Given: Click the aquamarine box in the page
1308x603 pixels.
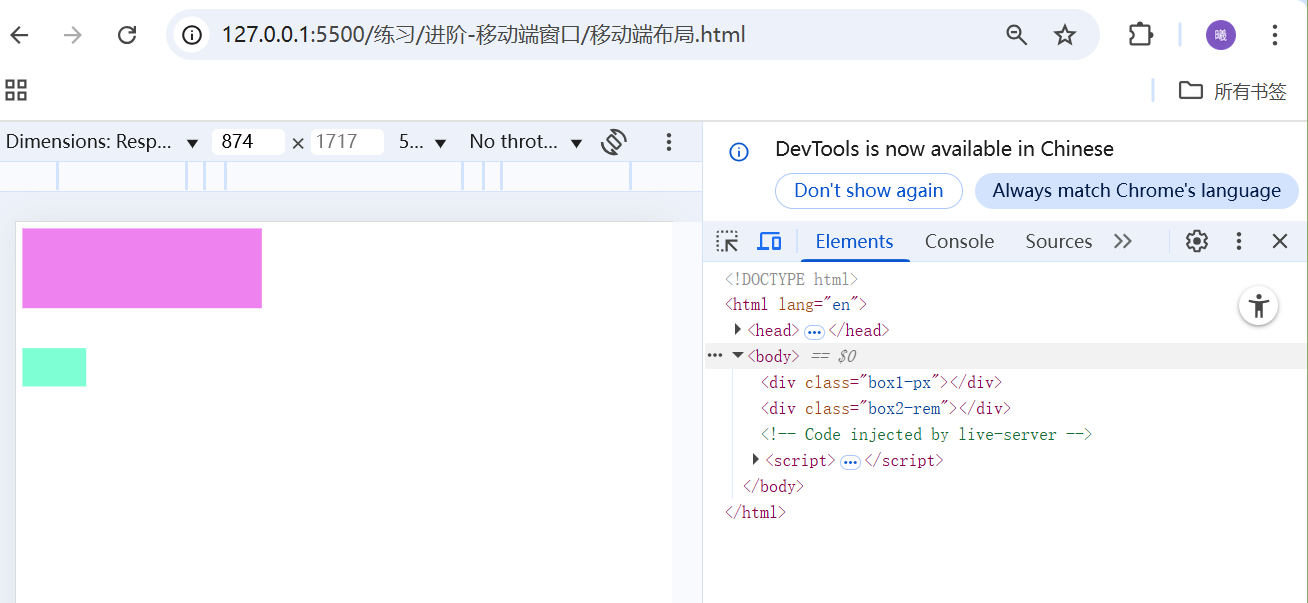Looking at the screenshot, I should pos(54,367).
